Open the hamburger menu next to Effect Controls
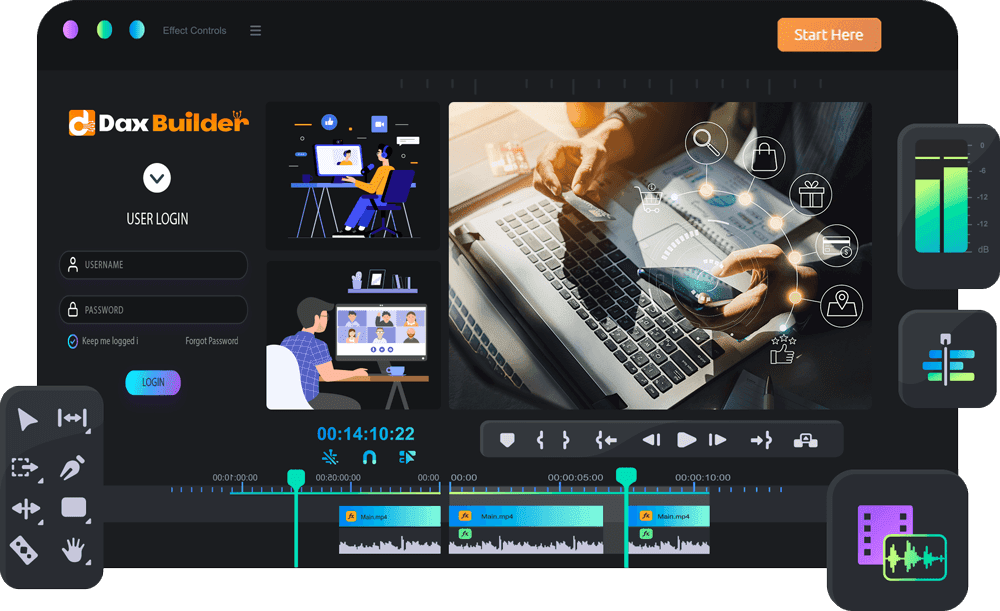Screen dimensions: 1000x611 point(256,30)
